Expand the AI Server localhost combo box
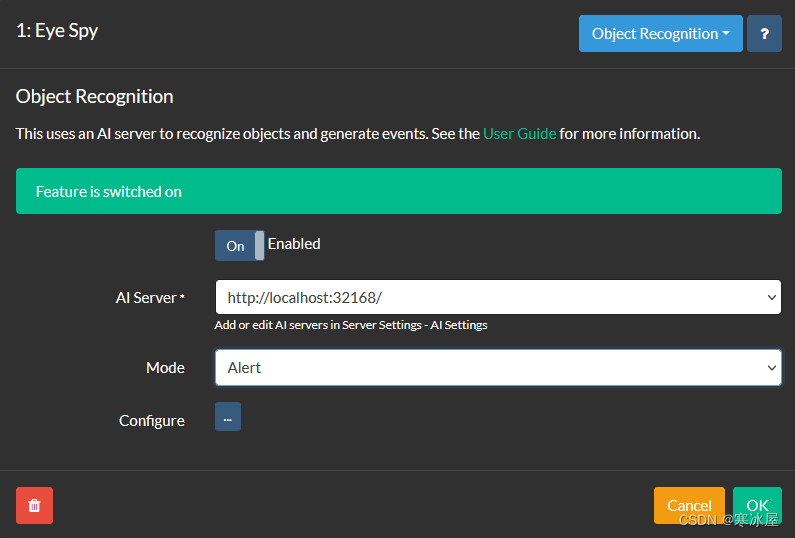This screenshot has height=538, width=795. click(498, 297)
